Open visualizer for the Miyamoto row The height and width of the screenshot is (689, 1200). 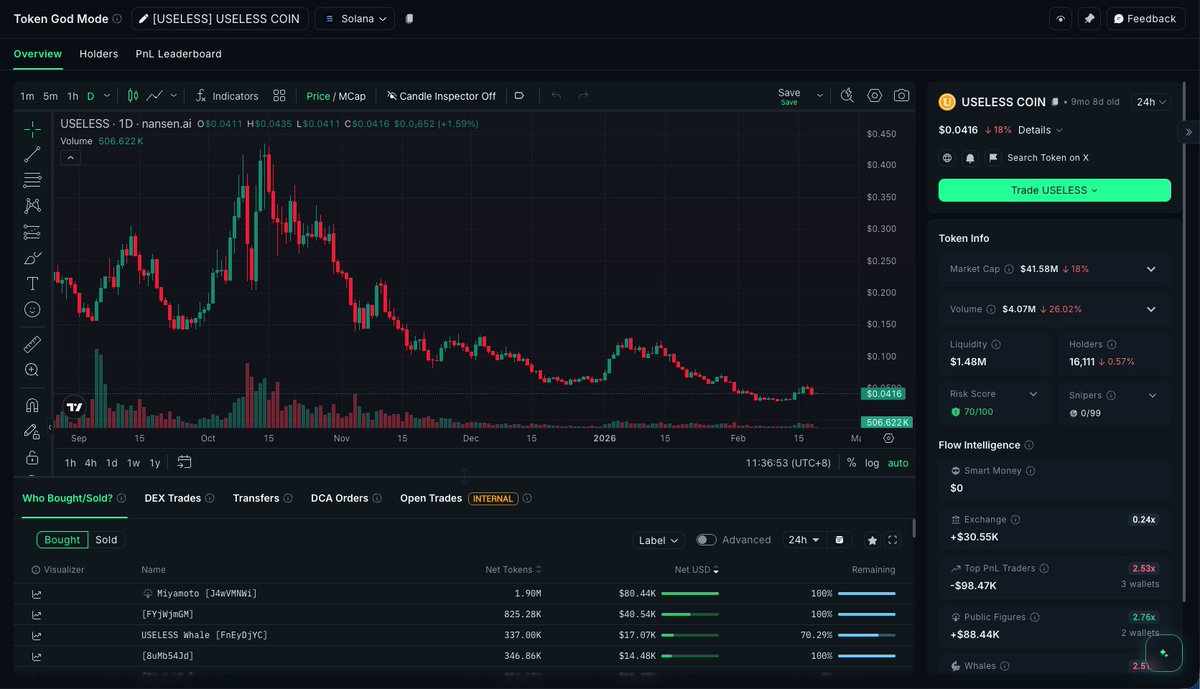(x=37, y=594)
